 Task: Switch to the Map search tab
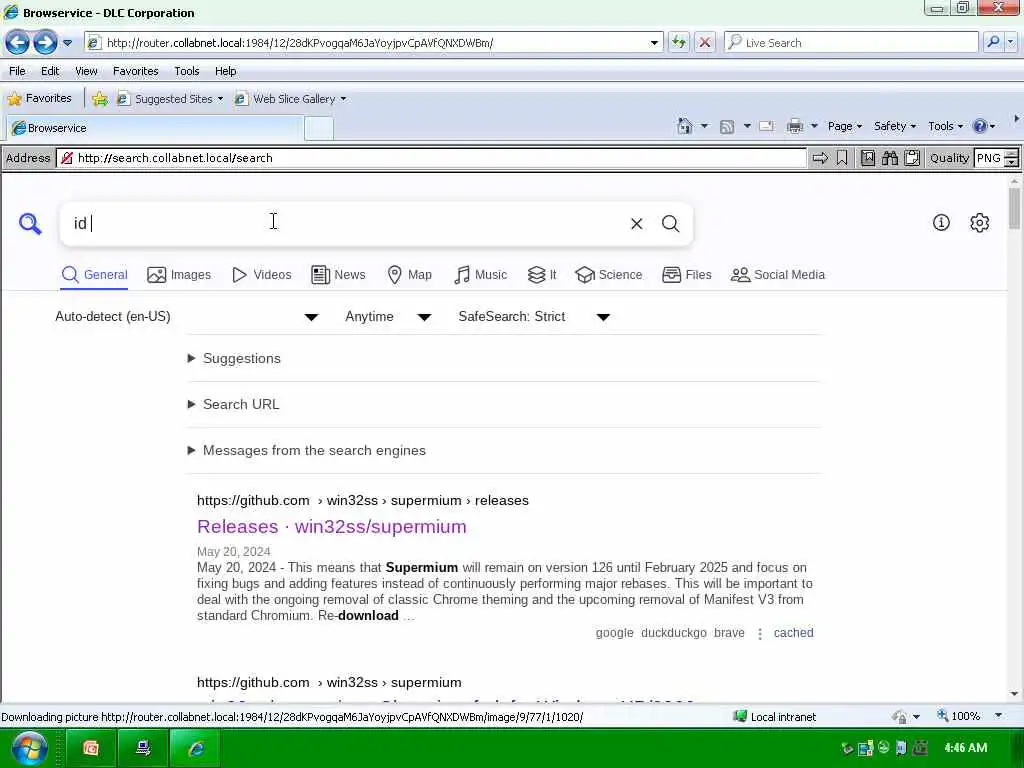[409, 275]
